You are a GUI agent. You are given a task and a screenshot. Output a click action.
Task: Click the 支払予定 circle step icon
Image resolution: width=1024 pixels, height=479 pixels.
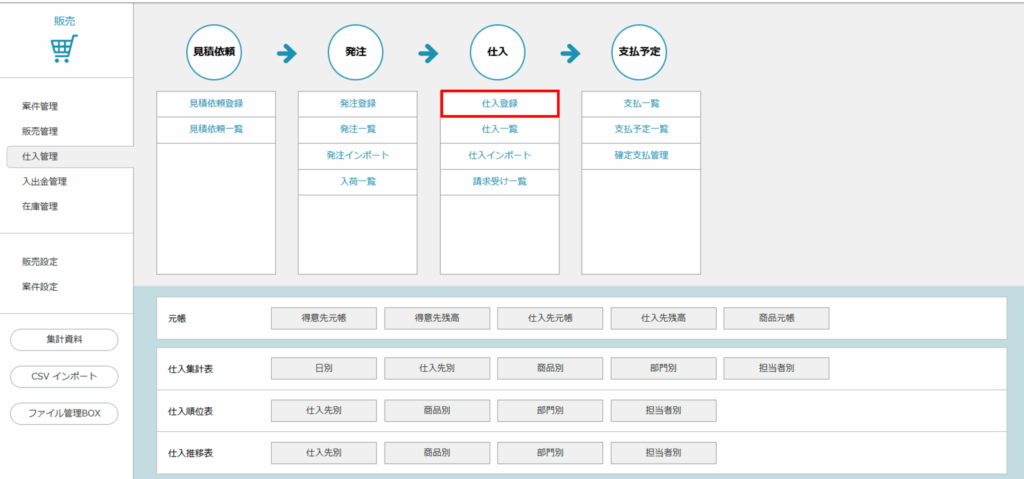click(x=640, y=51)
